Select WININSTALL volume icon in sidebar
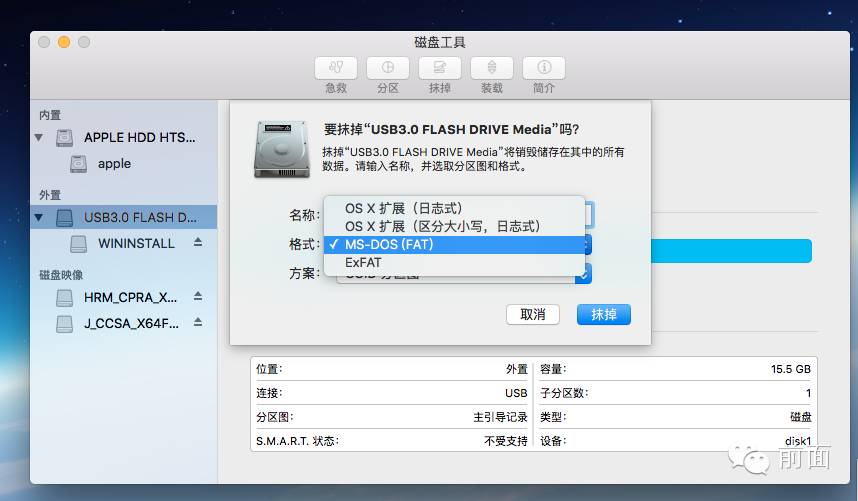Image resolution: width=858 pixels, height=501 pixels. tap(78, 243)
